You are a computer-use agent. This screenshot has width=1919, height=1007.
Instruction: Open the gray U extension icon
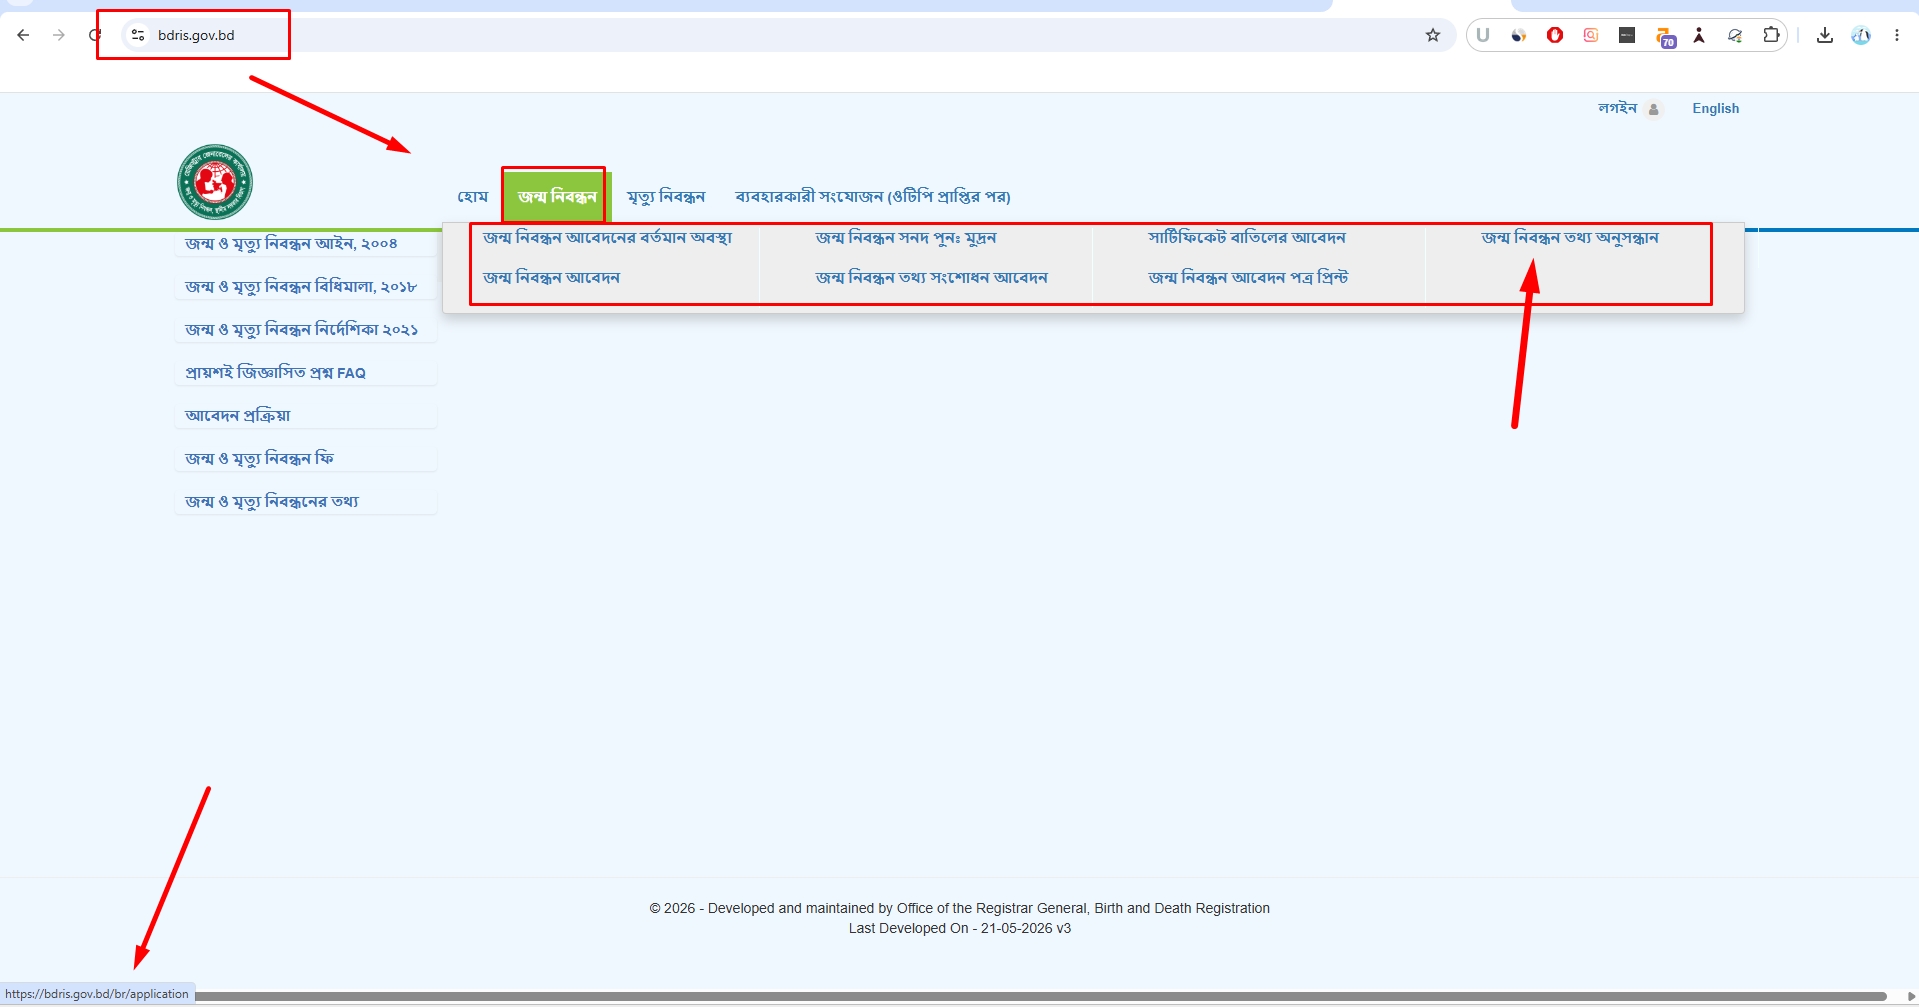tap(1483, 35)
